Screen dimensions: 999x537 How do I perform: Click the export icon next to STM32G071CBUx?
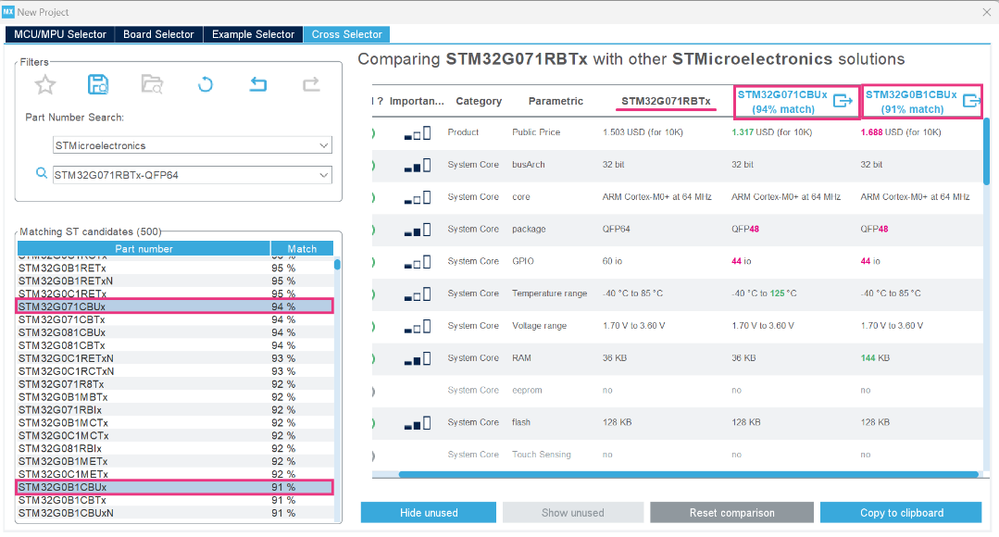pos(843,101)
